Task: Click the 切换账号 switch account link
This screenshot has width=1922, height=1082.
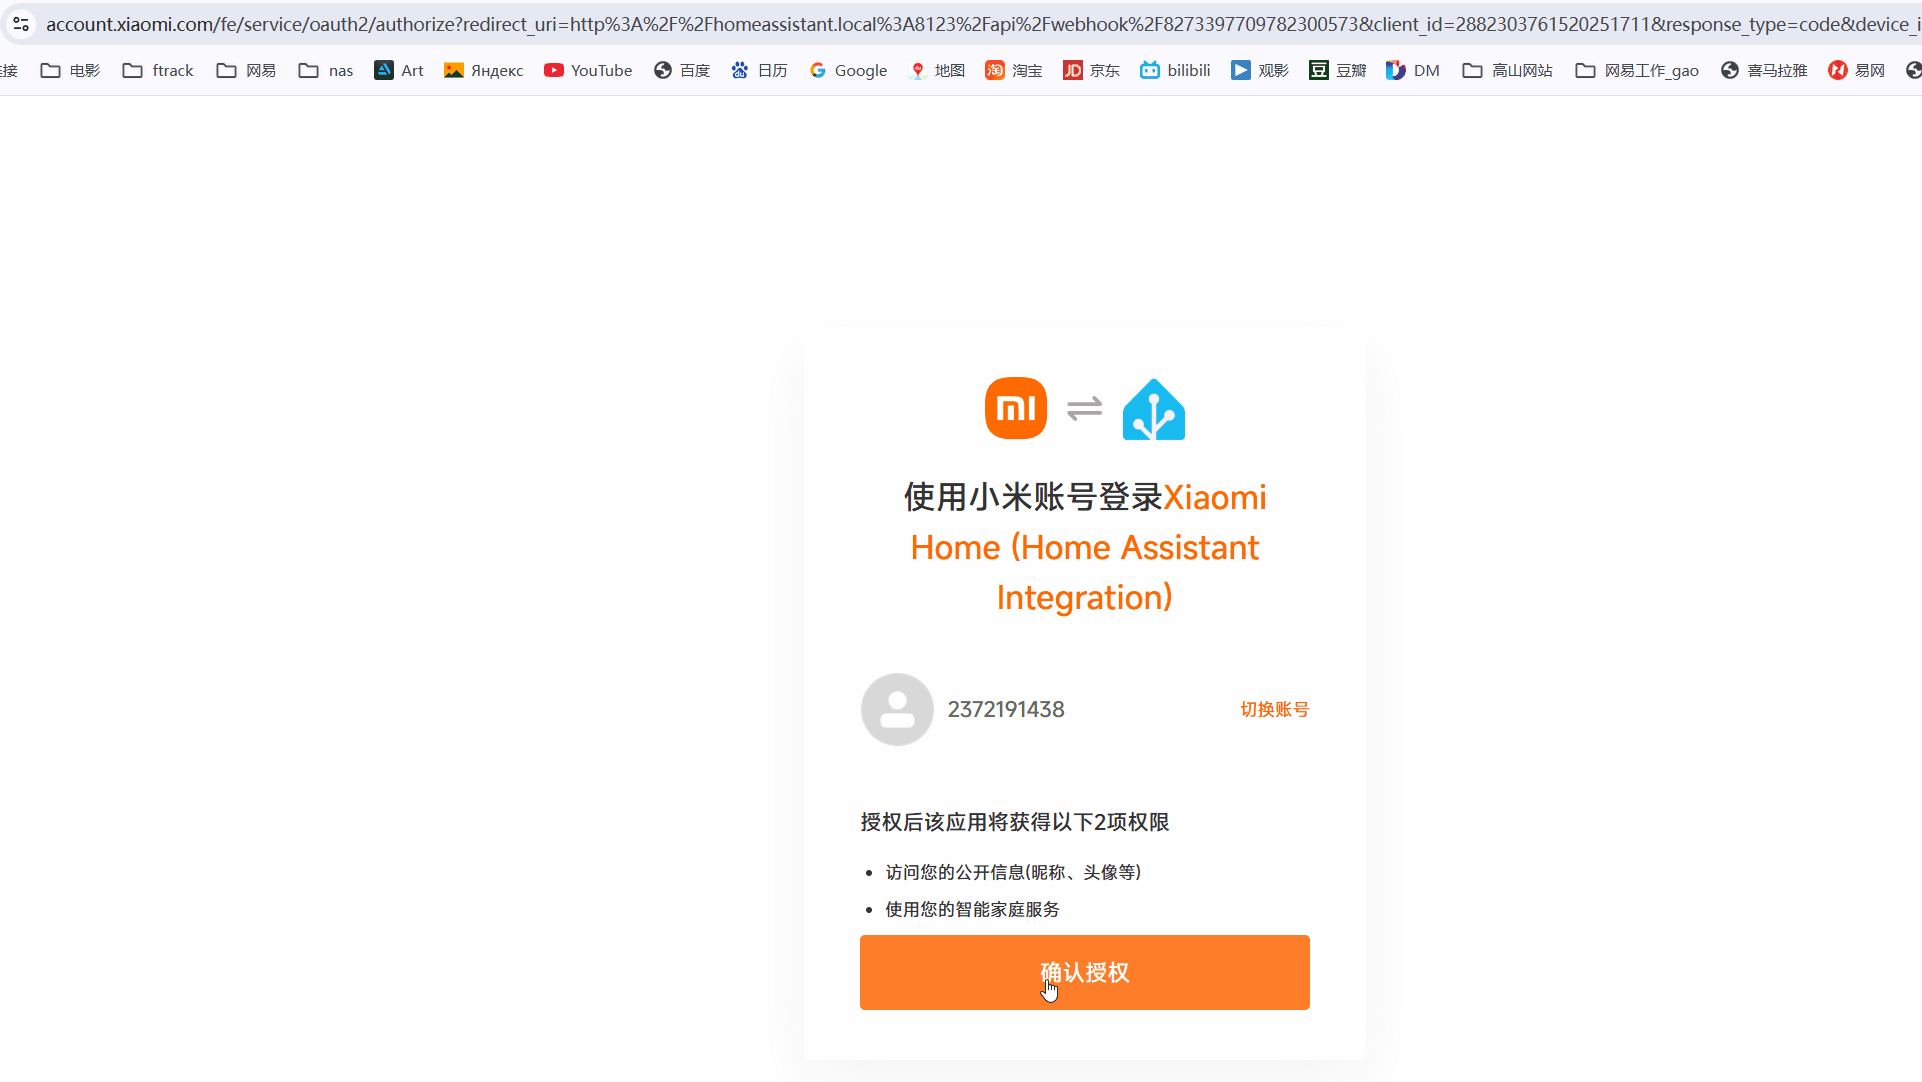Action: pos(1274,709)
